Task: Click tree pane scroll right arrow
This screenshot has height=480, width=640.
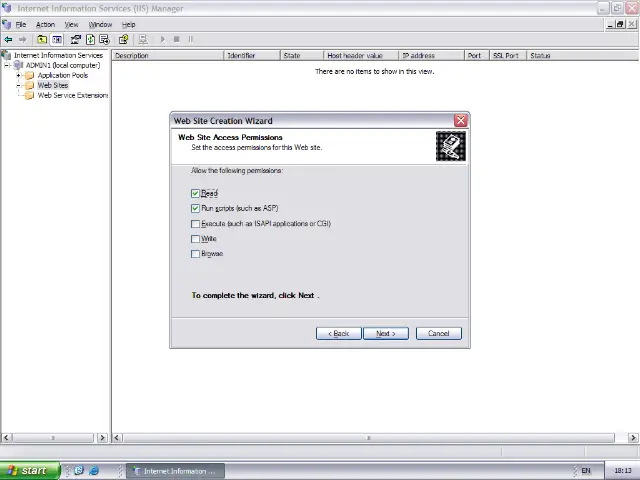Action: [x=102, y=438]
